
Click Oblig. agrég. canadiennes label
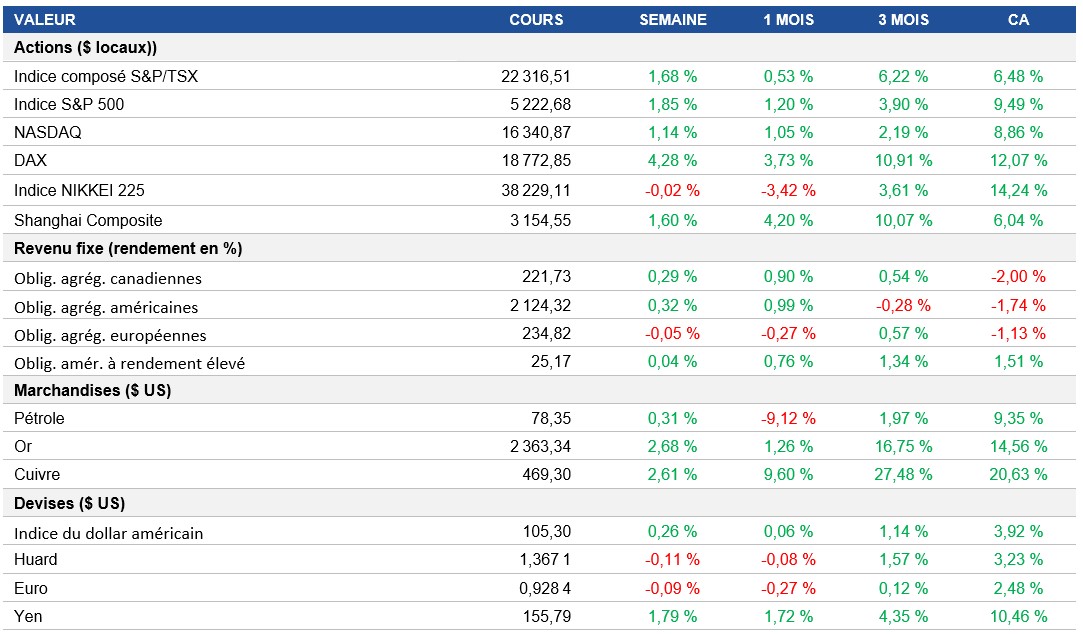[108, 278]
